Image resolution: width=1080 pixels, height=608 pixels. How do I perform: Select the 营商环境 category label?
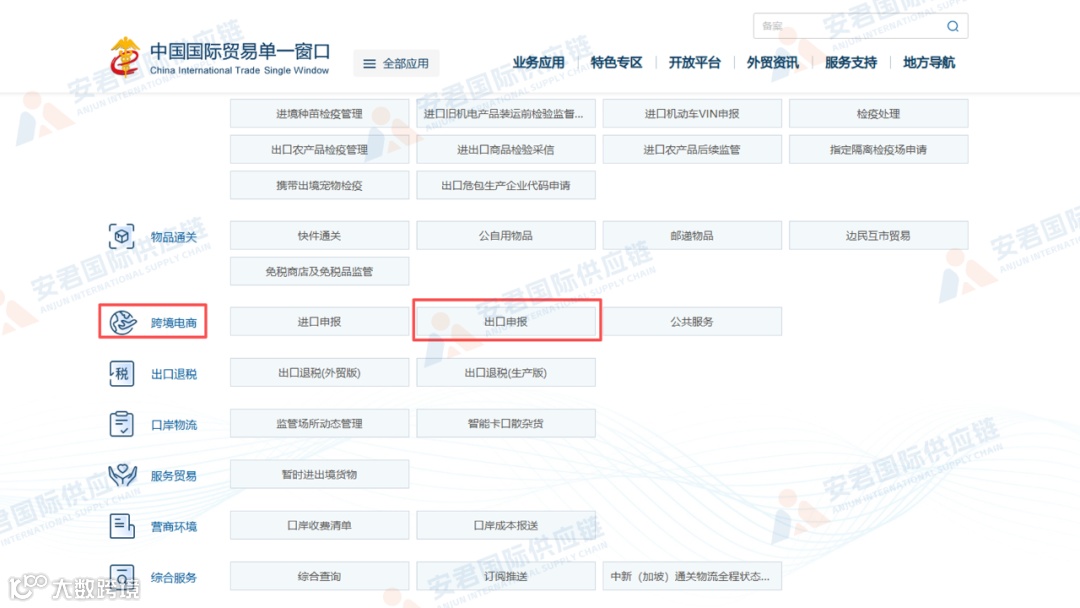(174, 527)
